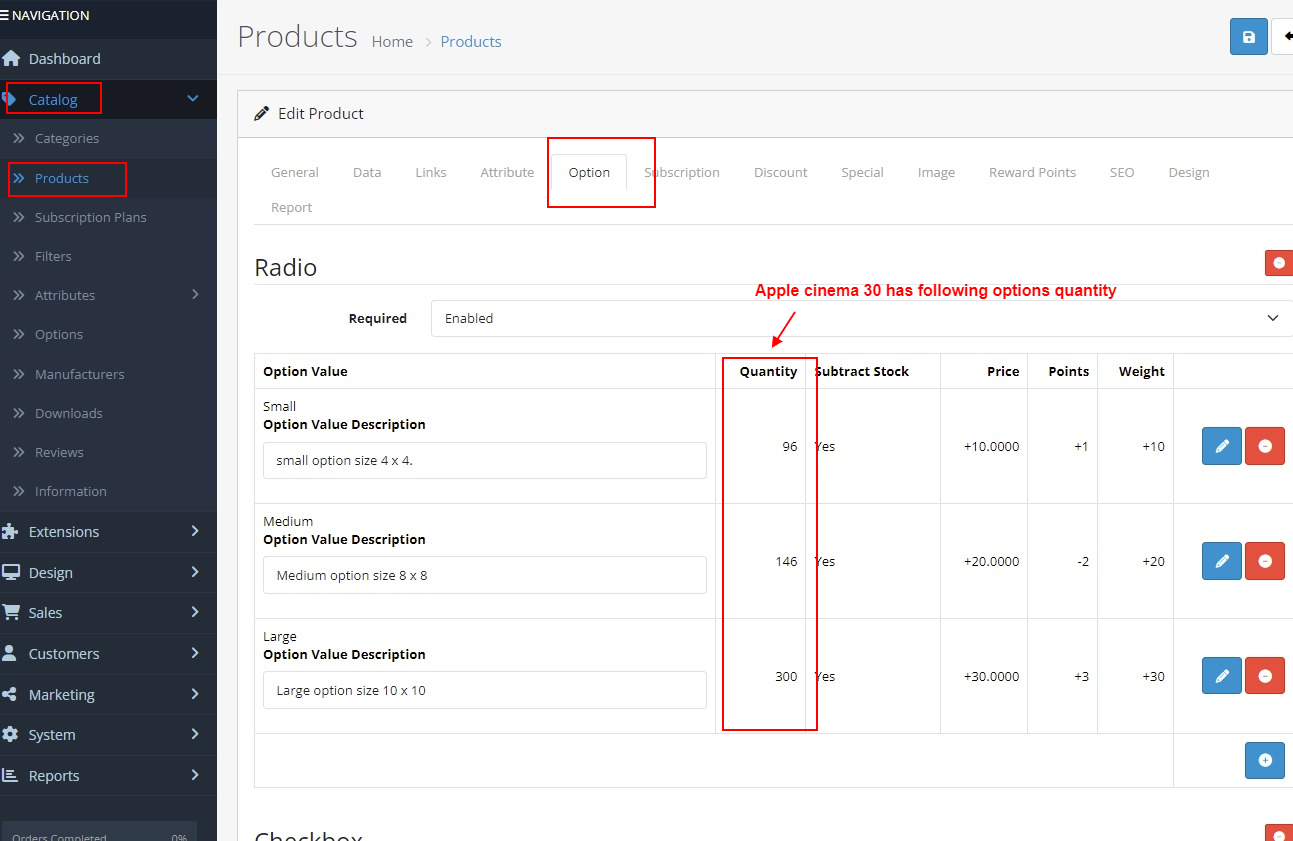The width and height of the screenshot is (1293, 841).
Task: Add a new option value with plus button
Action: pyautogui.click(x=1265, y=760)
